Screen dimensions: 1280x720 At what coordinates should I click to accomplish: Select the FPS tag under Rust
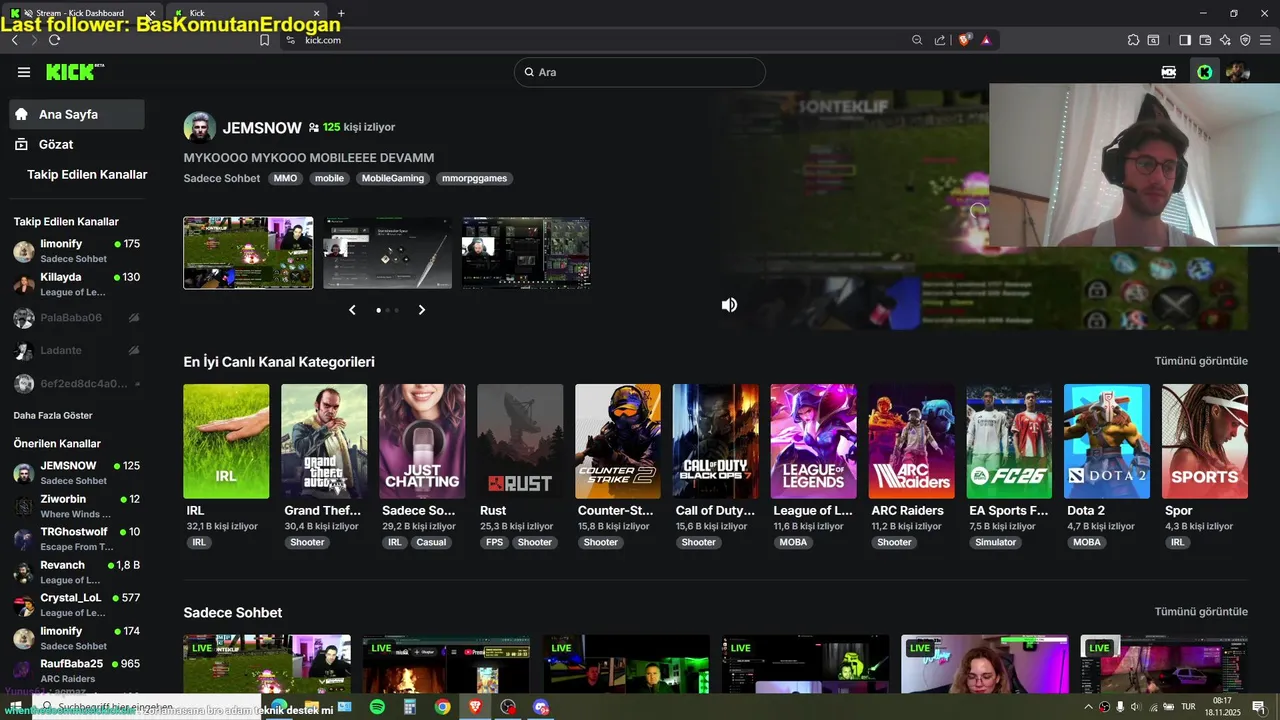click(x=494, y=542)
